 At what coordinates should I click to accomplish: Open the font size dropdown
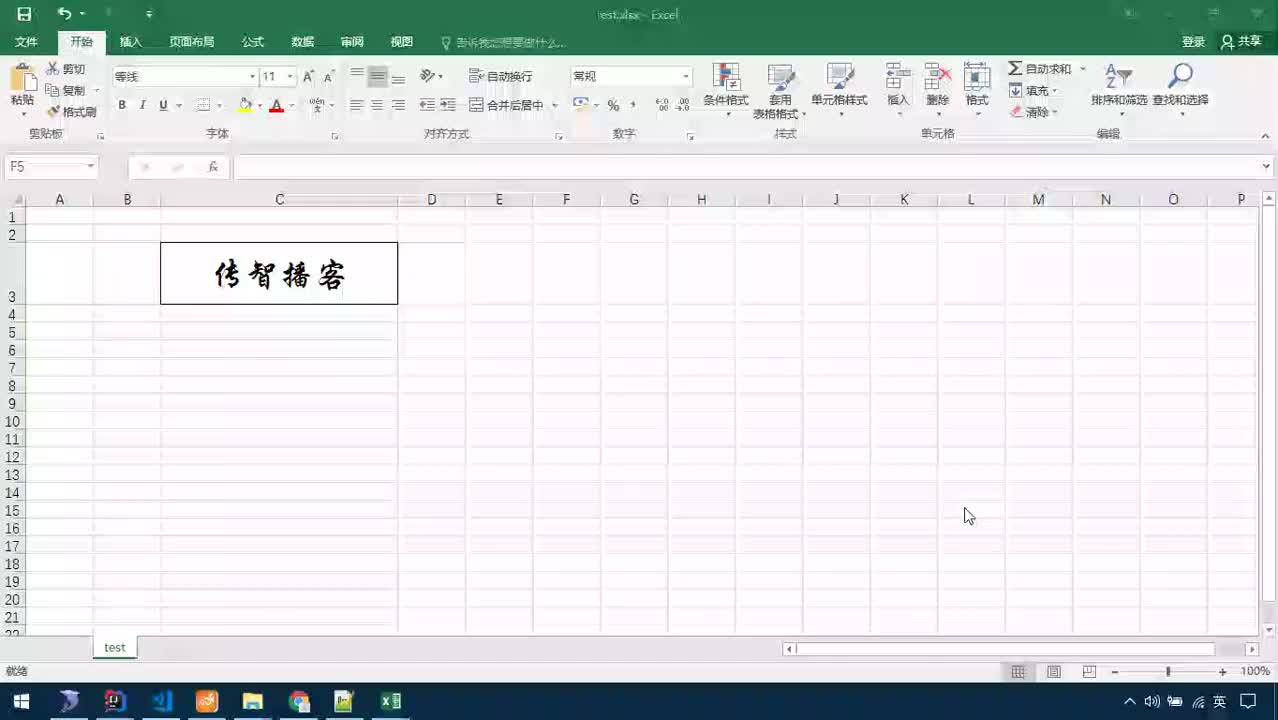pyautogui.click(x=290, y=77)
